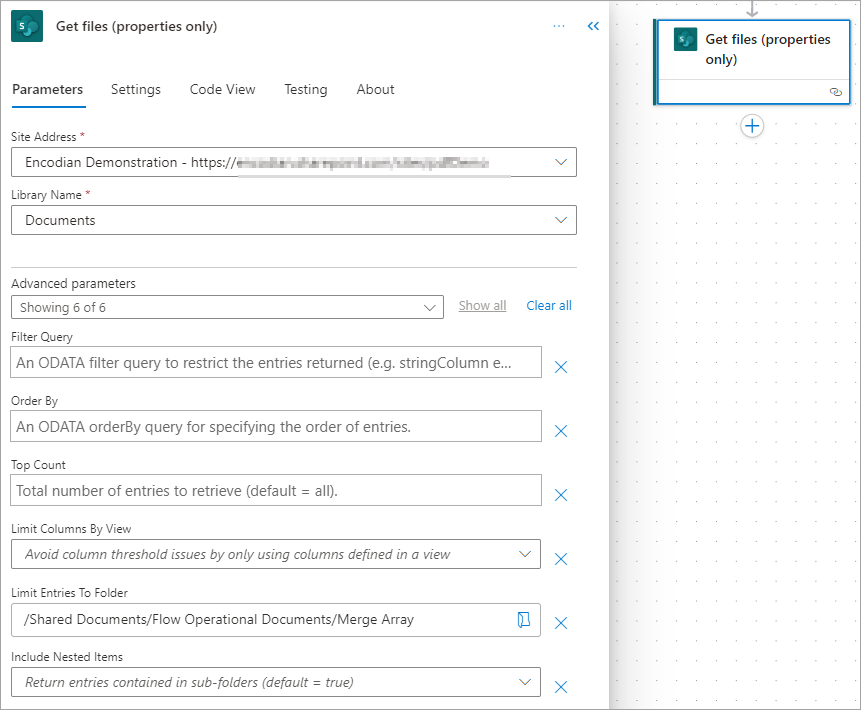Remove the Order By parameter
Screen dimensions: 861x710
(561, 431)
